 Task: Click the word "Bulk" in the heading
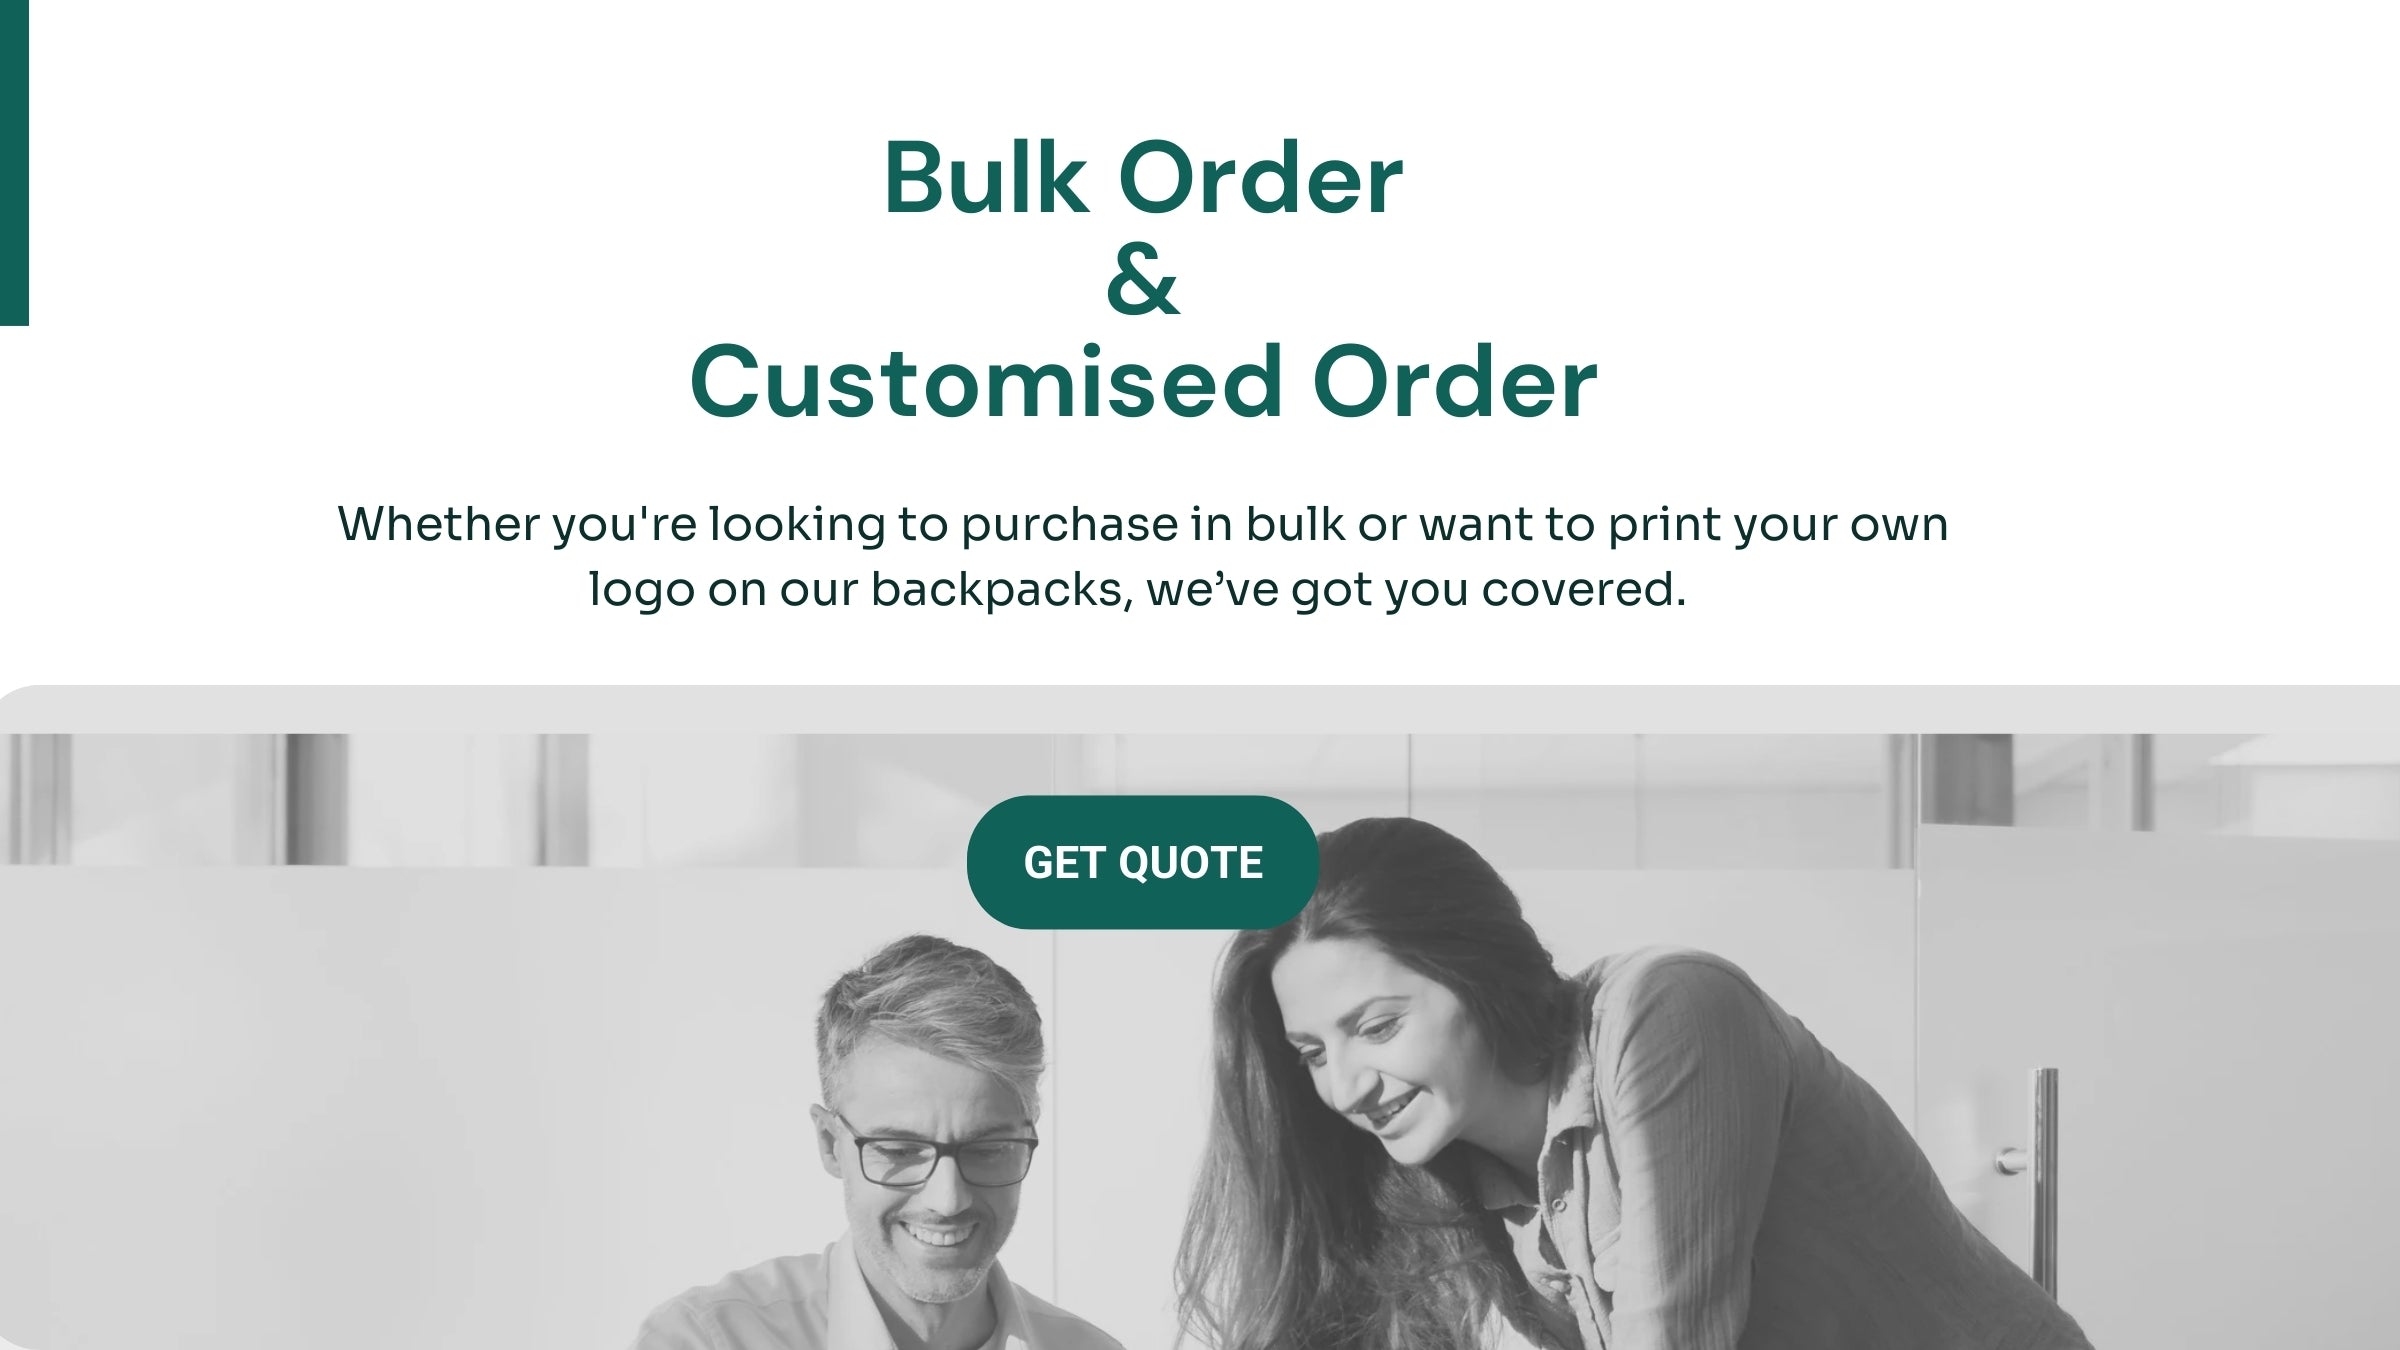pos(985,178)
